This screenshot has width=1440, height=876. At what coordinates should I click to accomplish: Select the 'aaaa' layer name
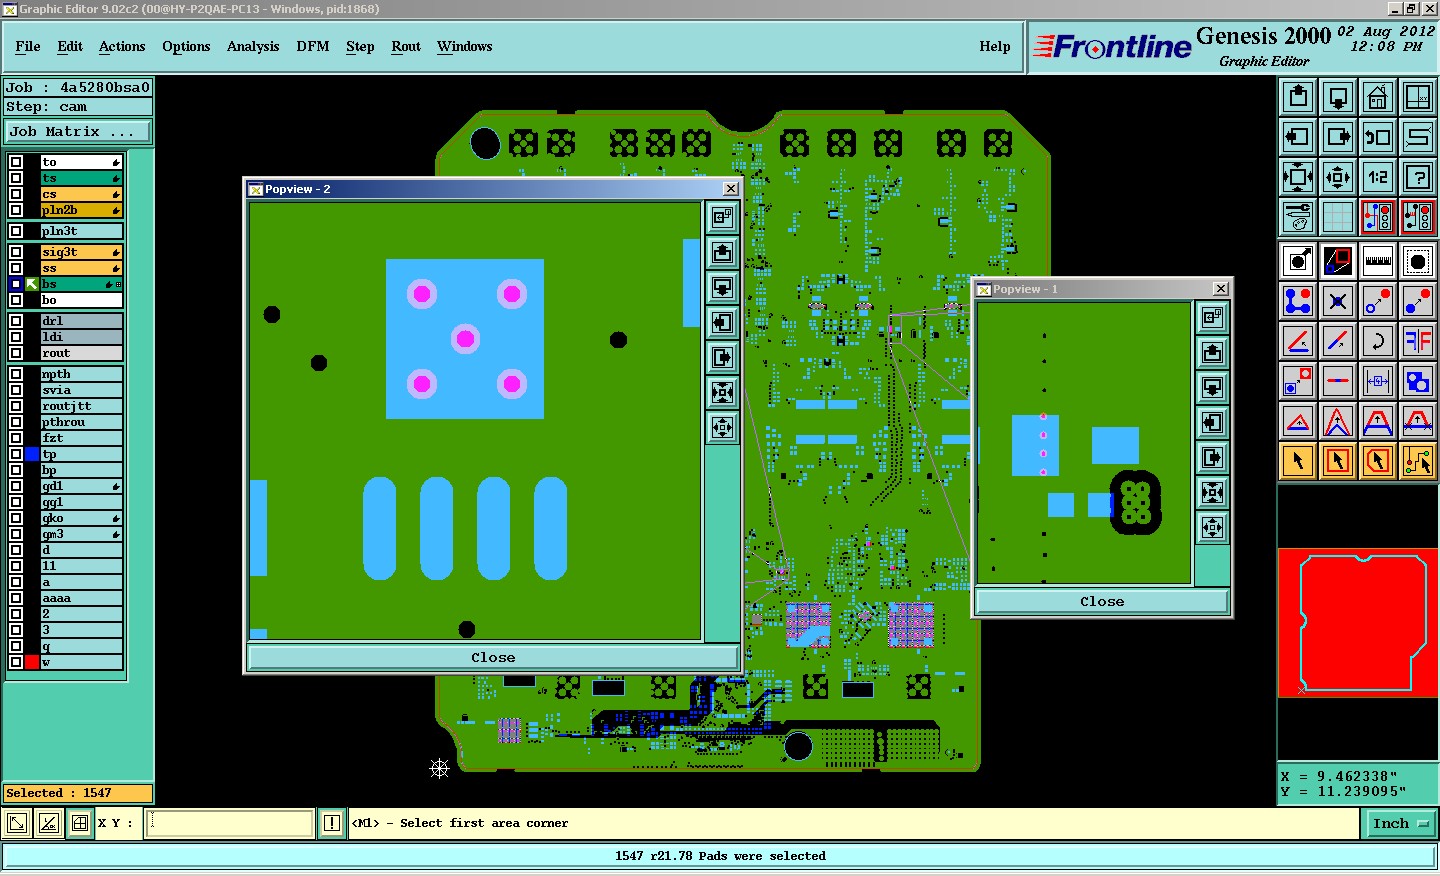81,598
